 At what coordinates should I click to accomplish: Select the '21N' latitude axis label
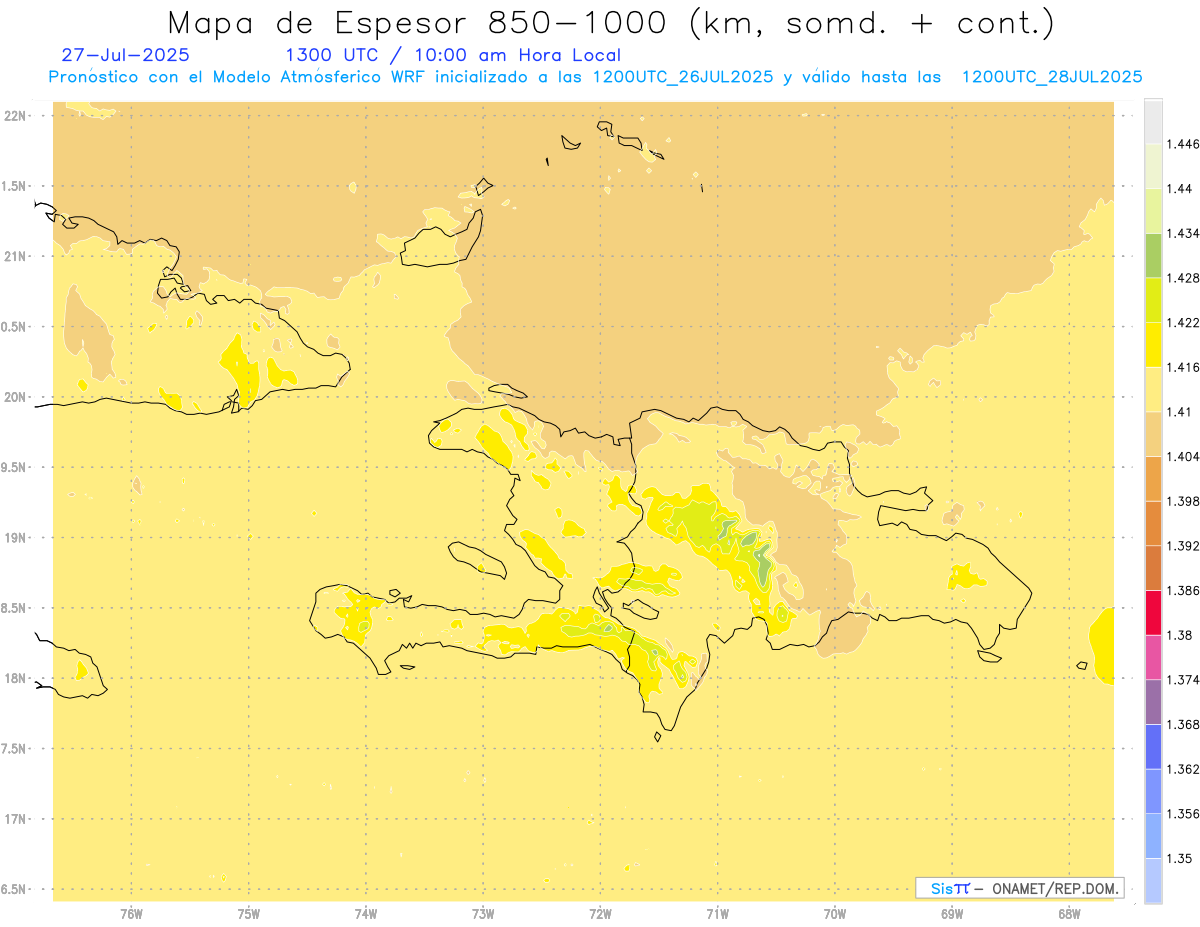pos(16,256)
